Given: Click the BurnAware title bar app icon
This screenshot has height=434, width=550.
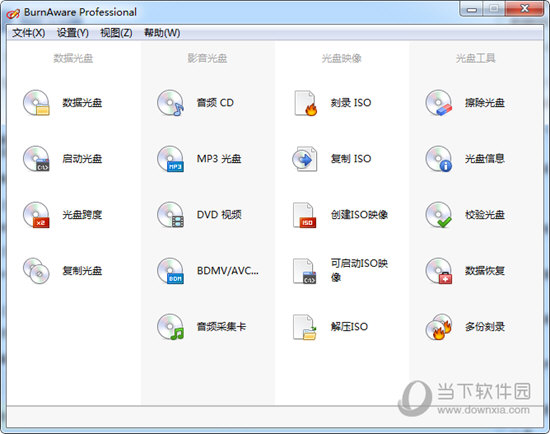Looking at the screenshot, I should tap(13, 13).
